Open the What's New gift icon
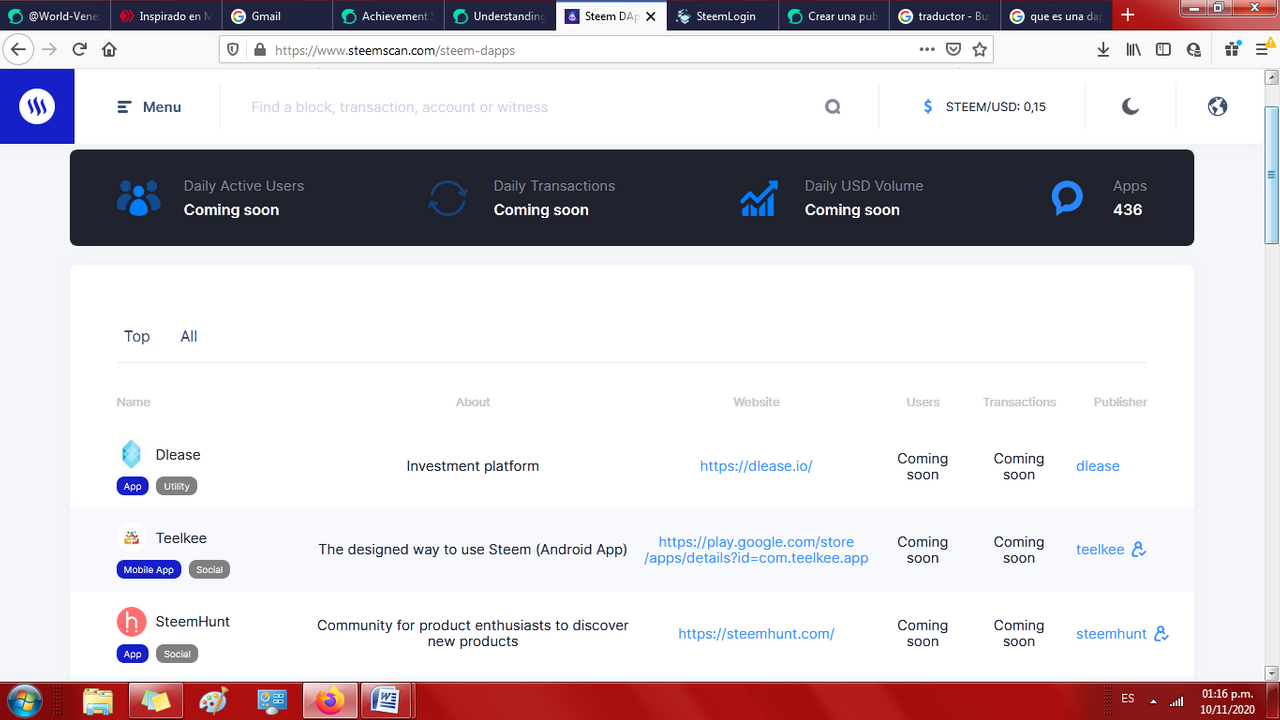The height and width of the screenshot is (720, 1280). point(1230,49)
